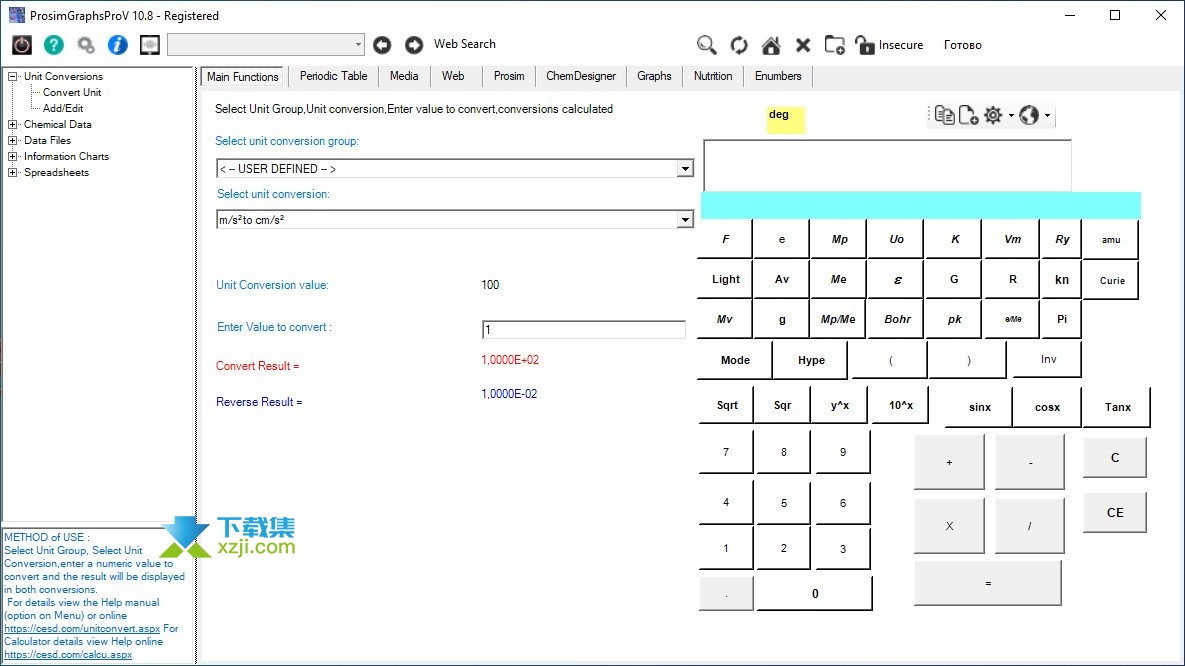Click the calculator display box
This screenshot has width=1185, height=666.
887,166
